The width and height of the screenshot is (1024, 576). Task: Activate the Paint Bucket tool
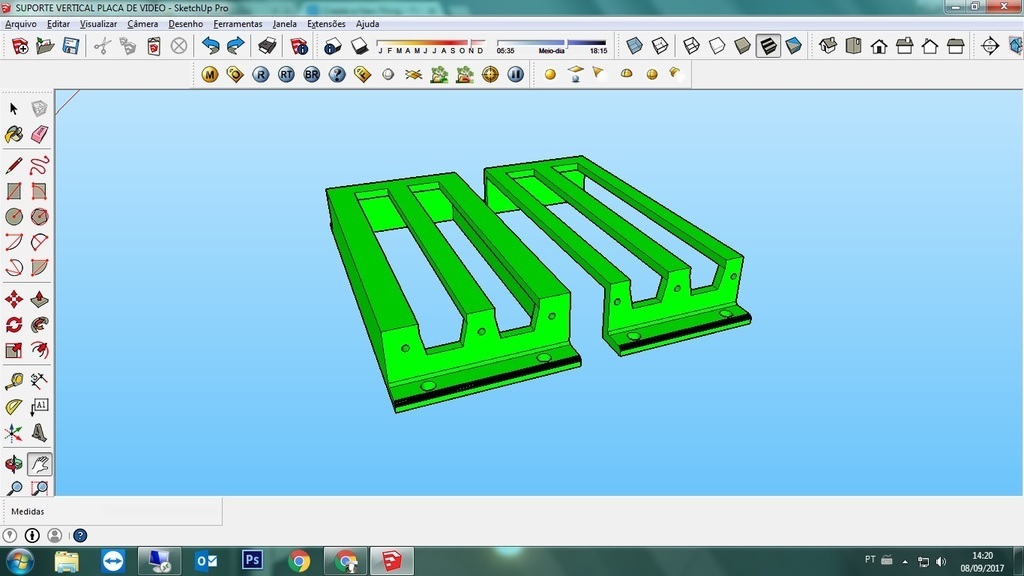[14, 134]
